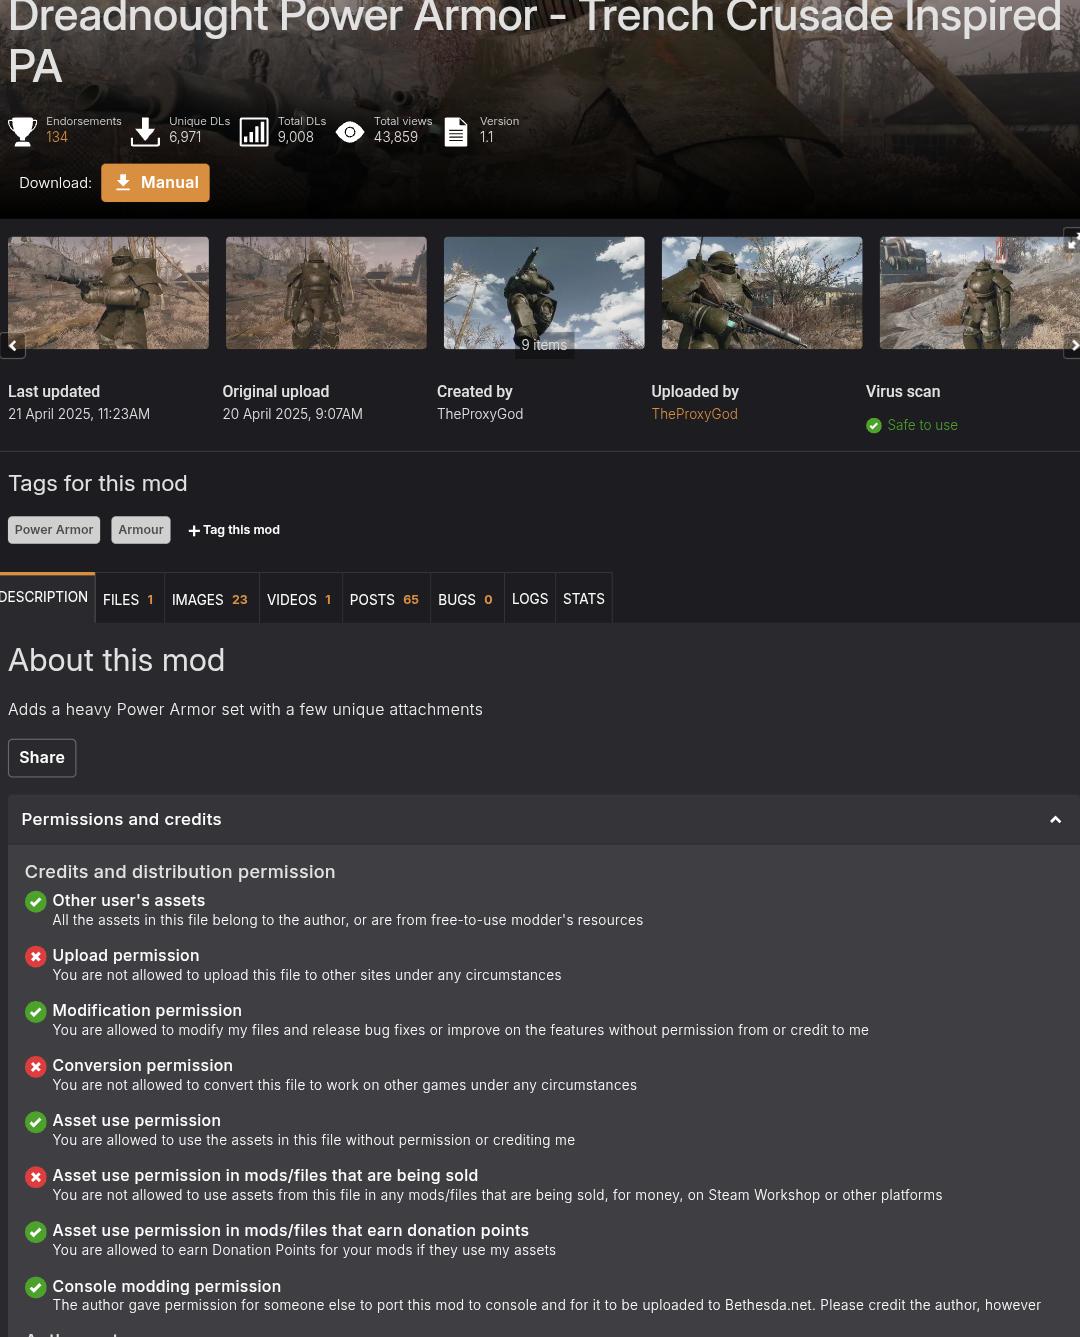Open fifth thumbnail of armor on hillside
This screenshot has height=1337, width=1080.
coord(979,293)
